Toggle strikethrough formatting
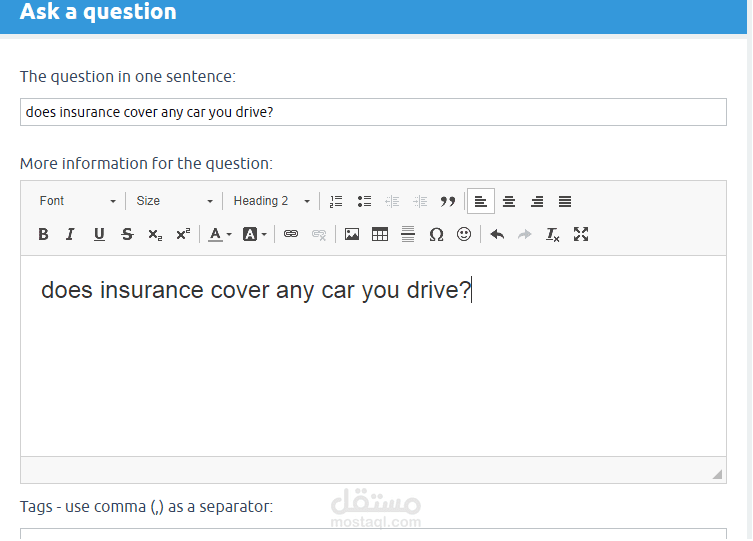Viewport: 753px width, 541px height. coord(127,234)
